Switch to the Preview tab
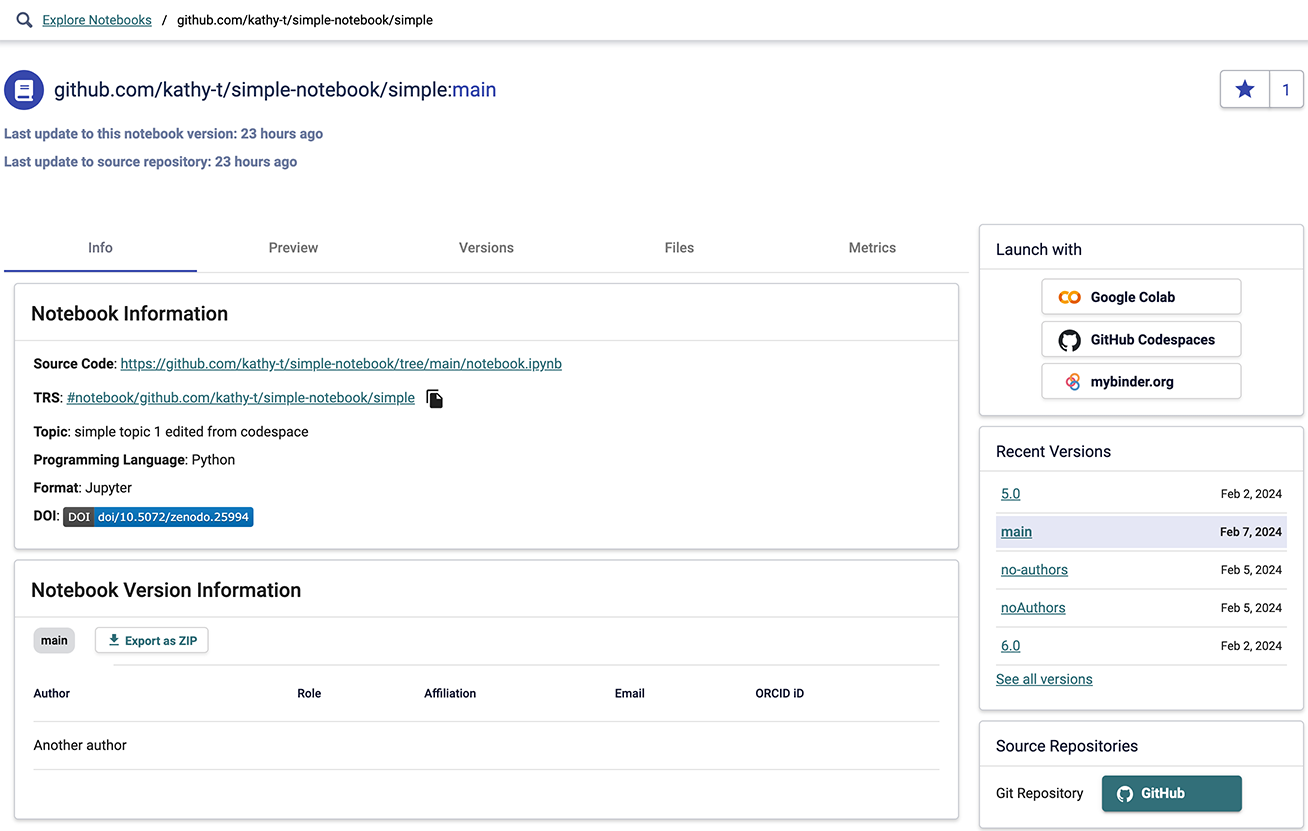1308x831 pixels. pos(293,248)
